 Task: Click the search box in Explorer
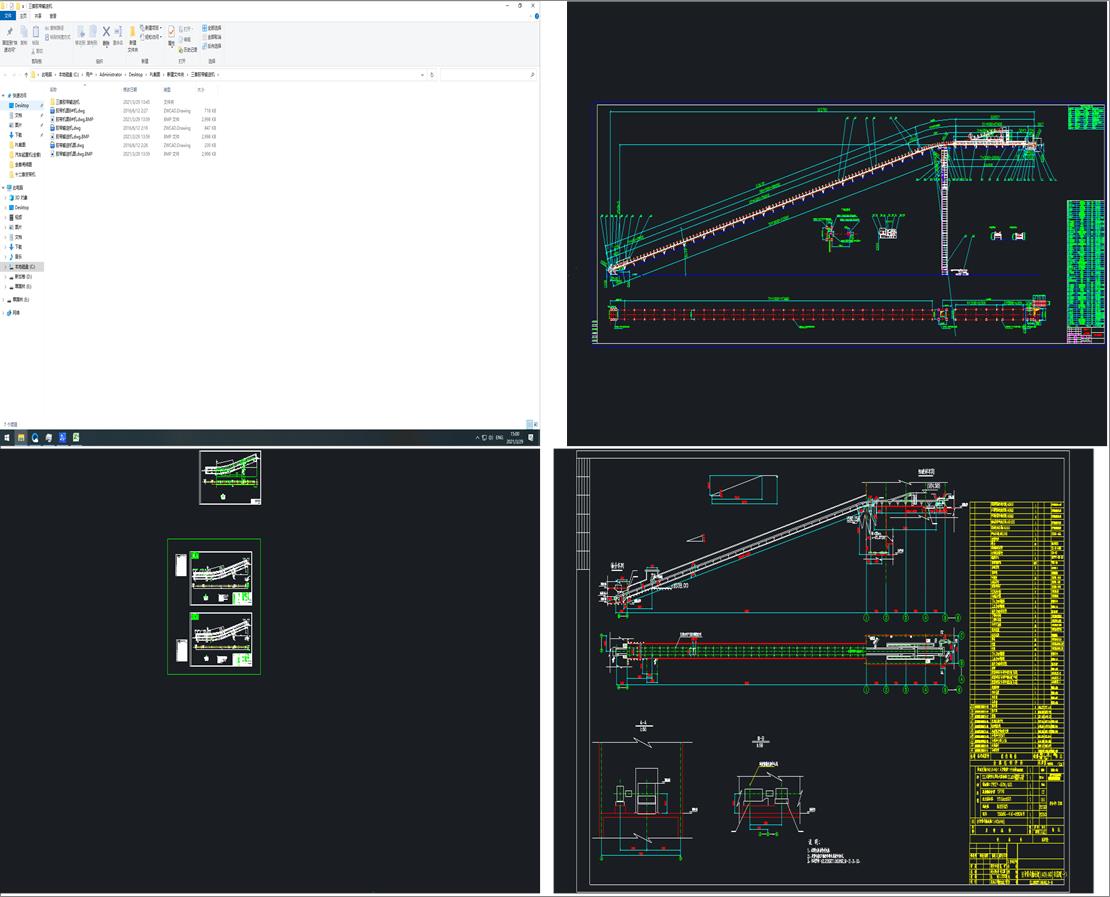pyautogui.click(x=488, y=74)
